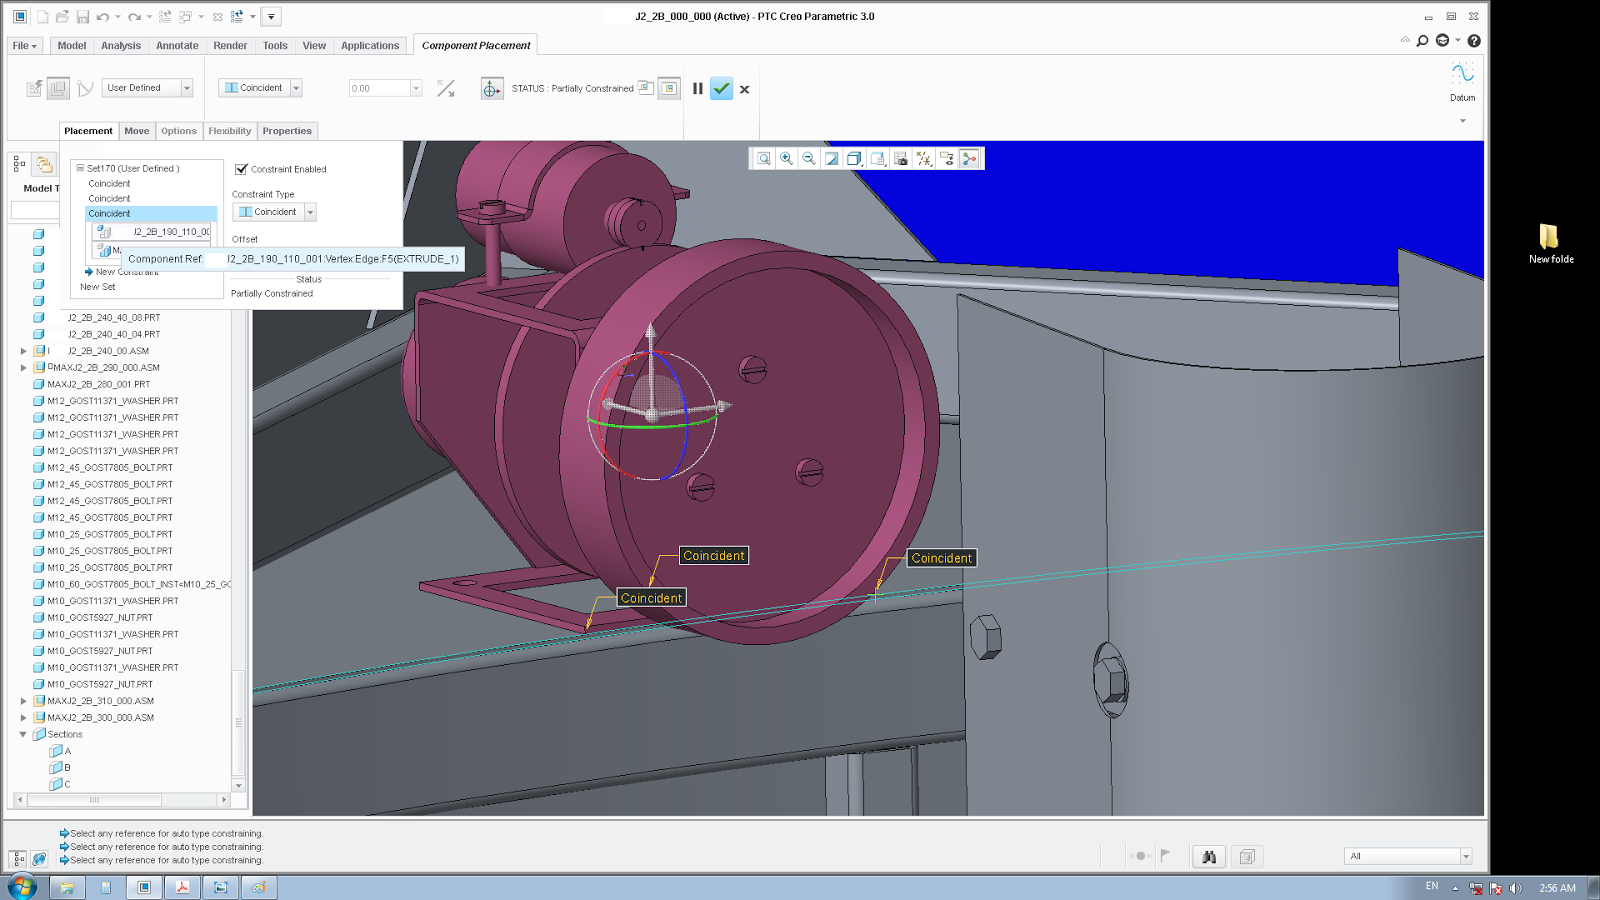
Task: Toggle the Datum Display Filters icon
Action: [922, 158]
